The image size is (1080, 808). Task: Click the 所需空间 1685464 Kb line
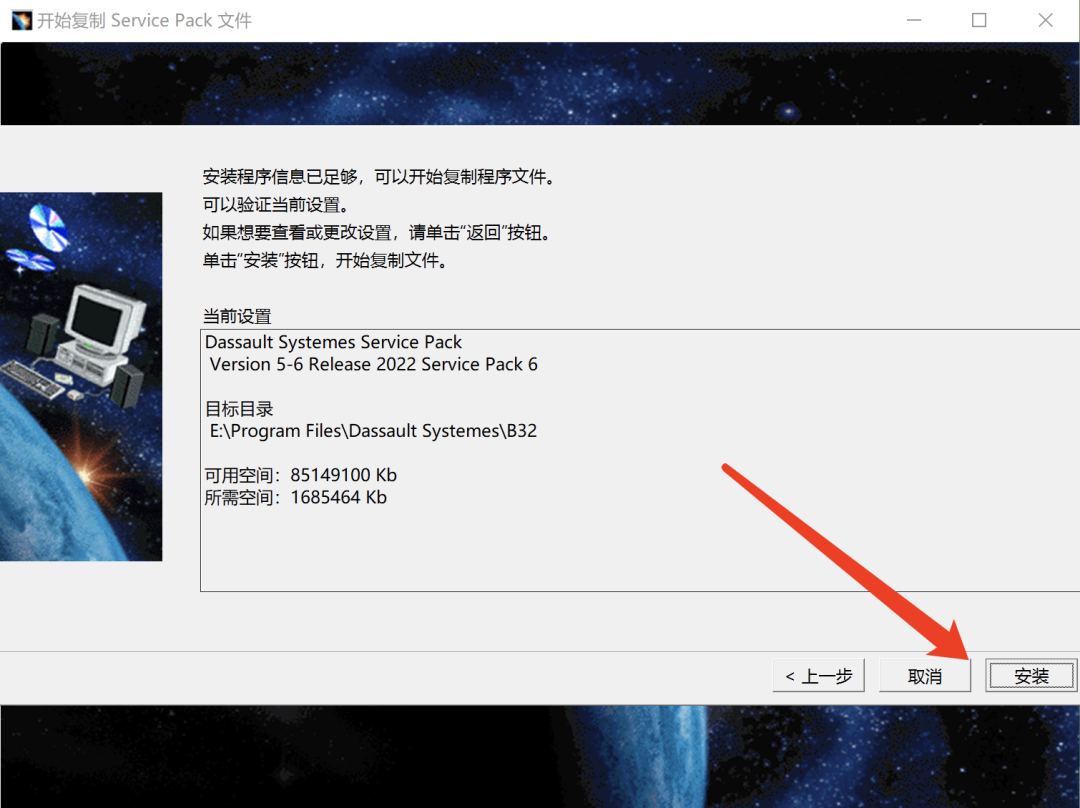pyautogui.click(x=296, y=497)
